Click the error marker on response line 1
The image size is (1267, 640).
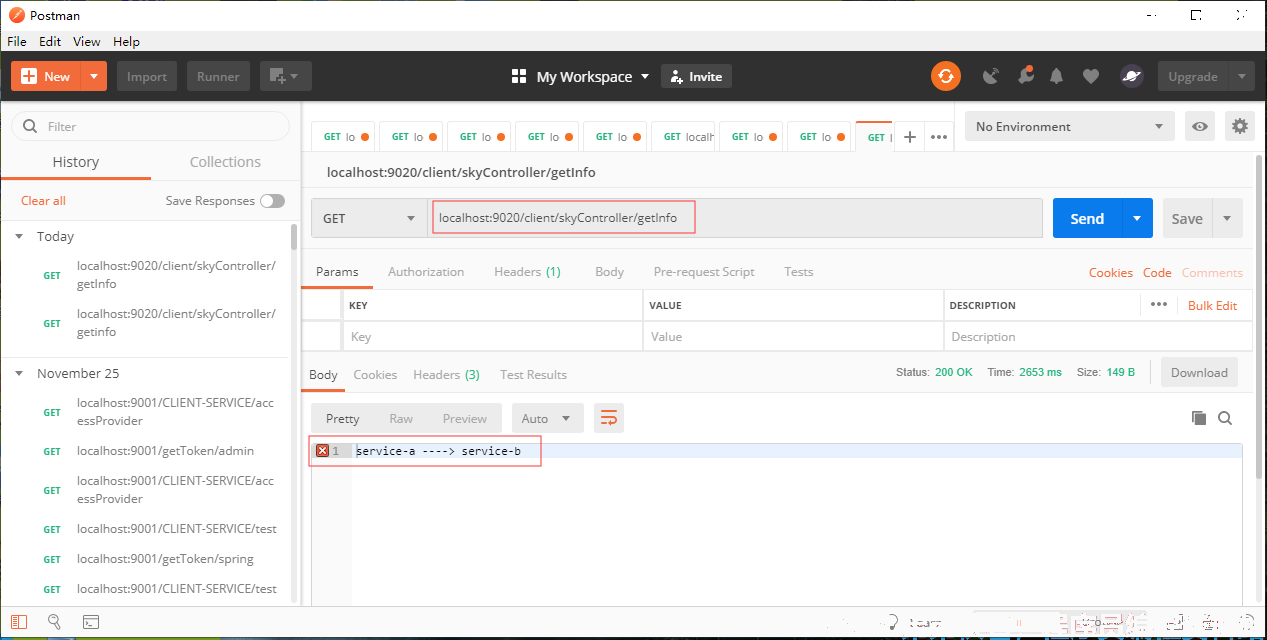322,451
